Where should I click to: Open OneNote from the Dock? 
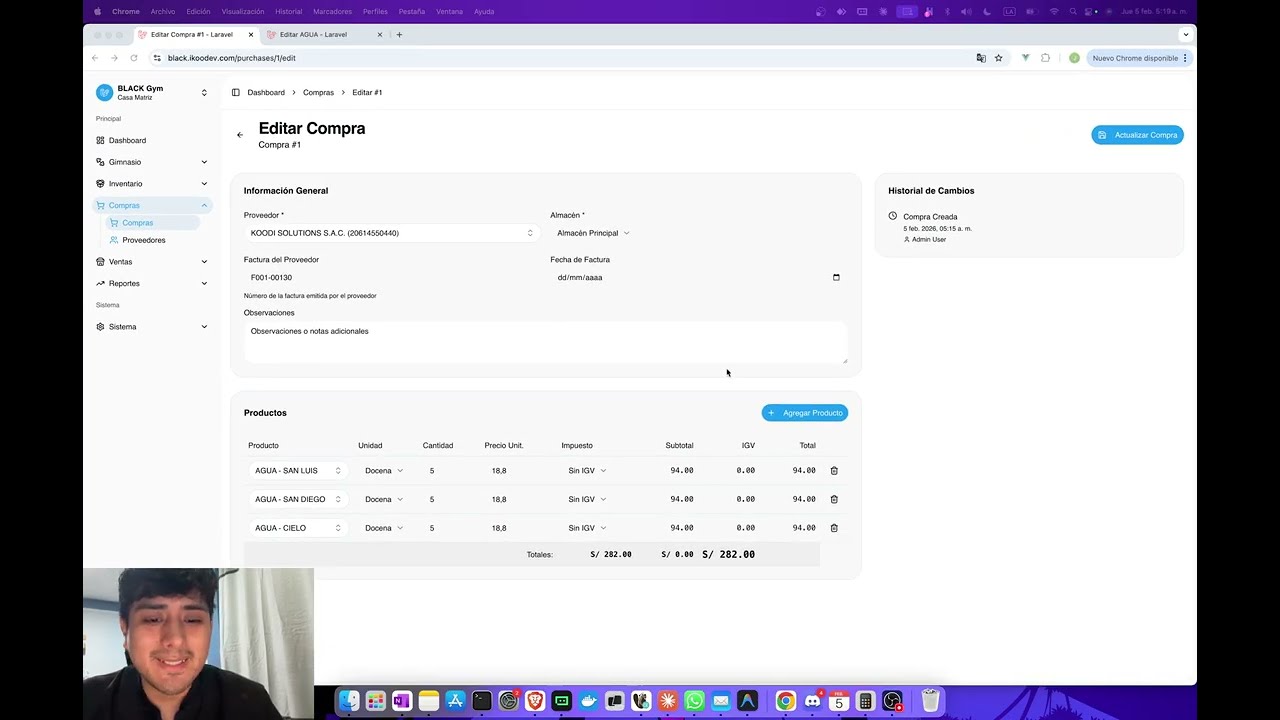(x=402, y=701)
